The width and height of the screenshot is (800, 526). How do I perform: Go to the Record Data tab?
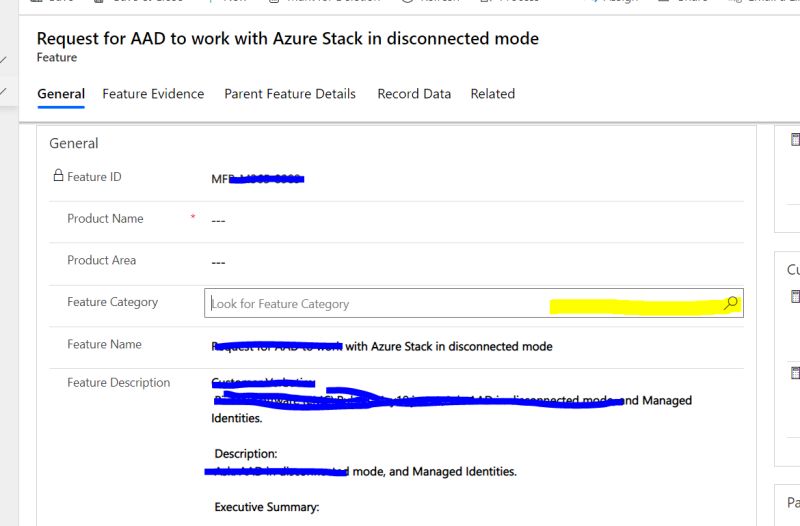pos(414,94)
